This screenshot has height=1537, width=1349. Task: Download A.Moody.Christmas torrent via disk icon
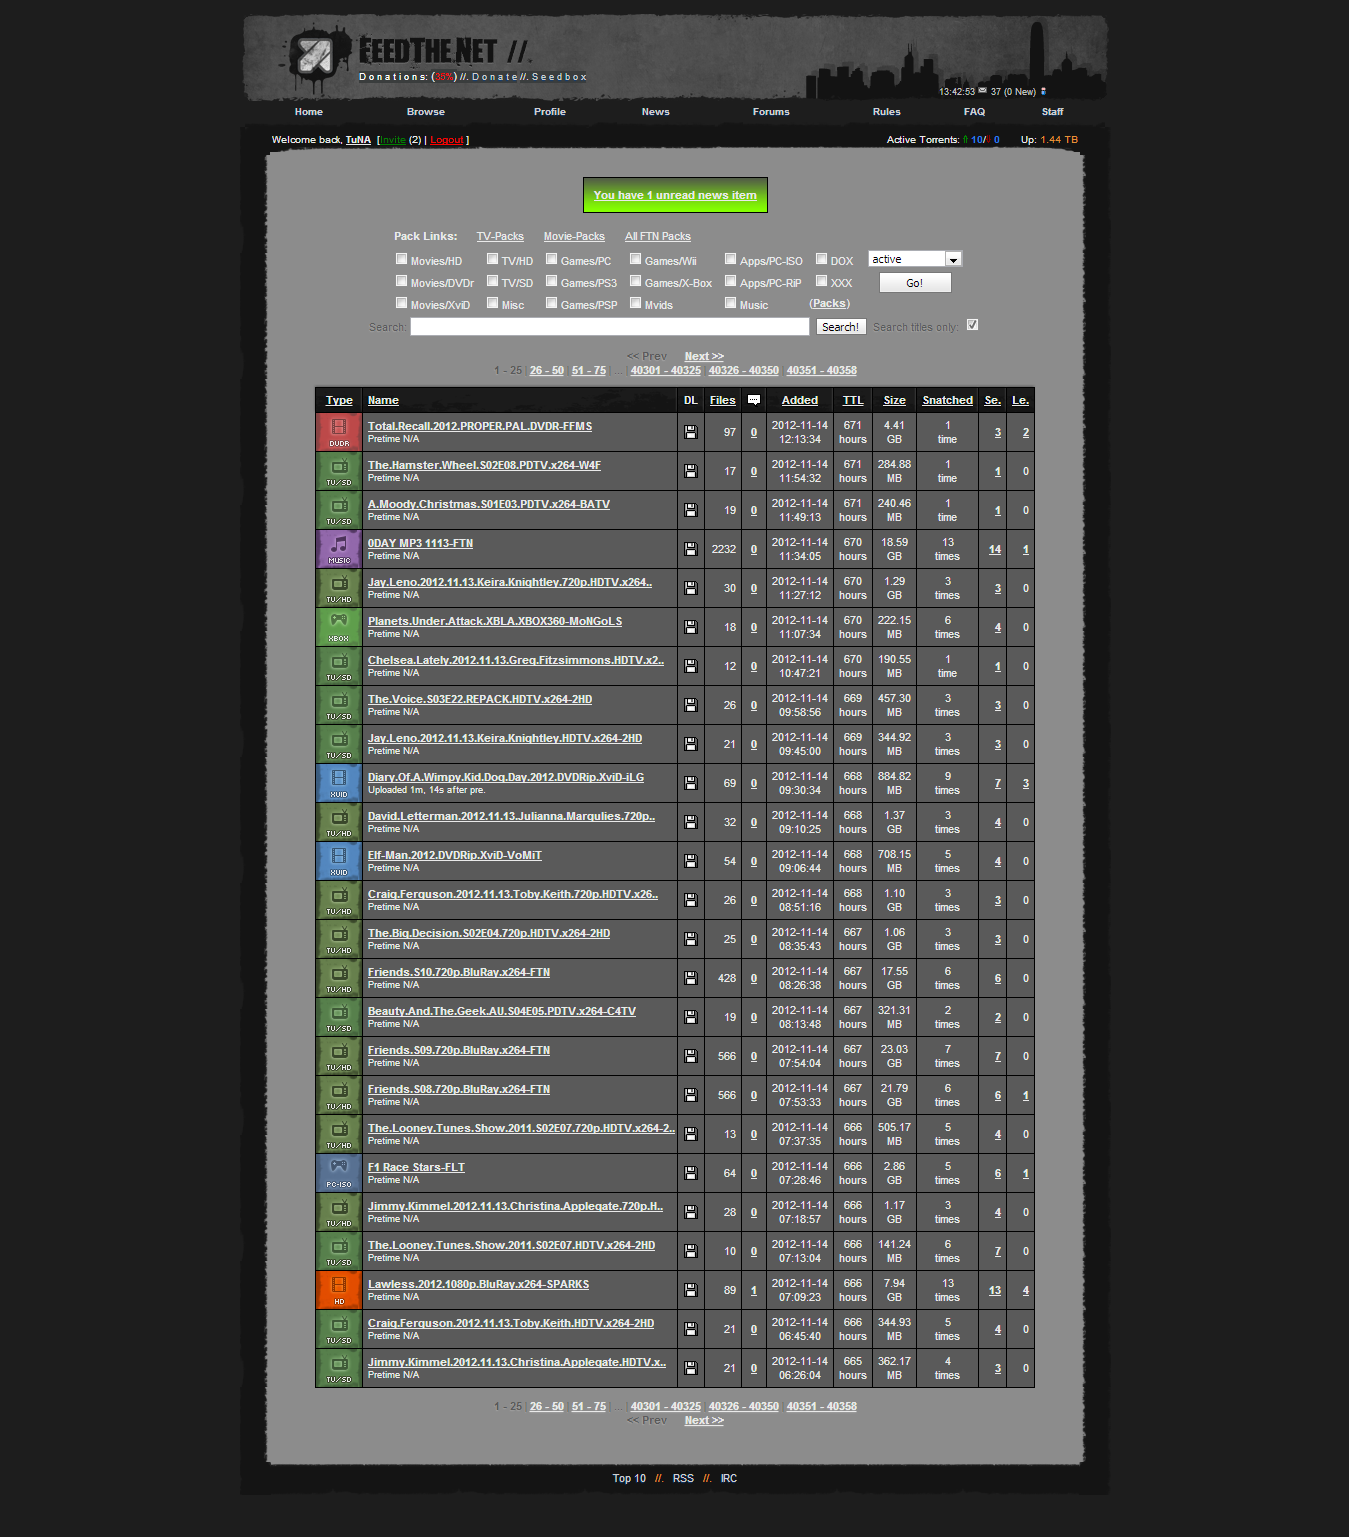pyautogui.click(x=690, y=510)
